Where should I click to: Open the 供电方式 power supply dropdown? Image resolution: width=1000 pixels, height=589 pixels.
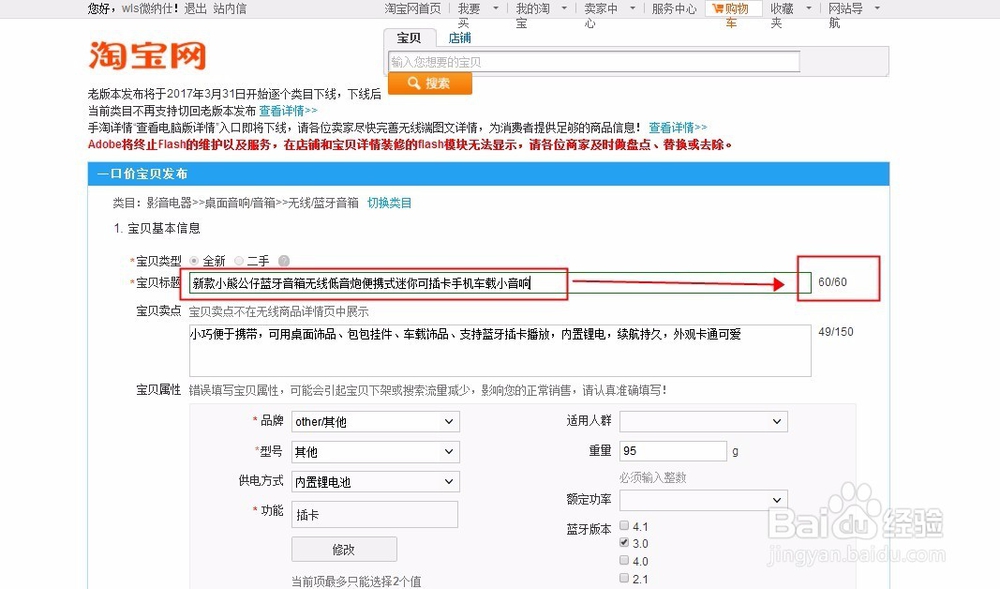(374, 481)
